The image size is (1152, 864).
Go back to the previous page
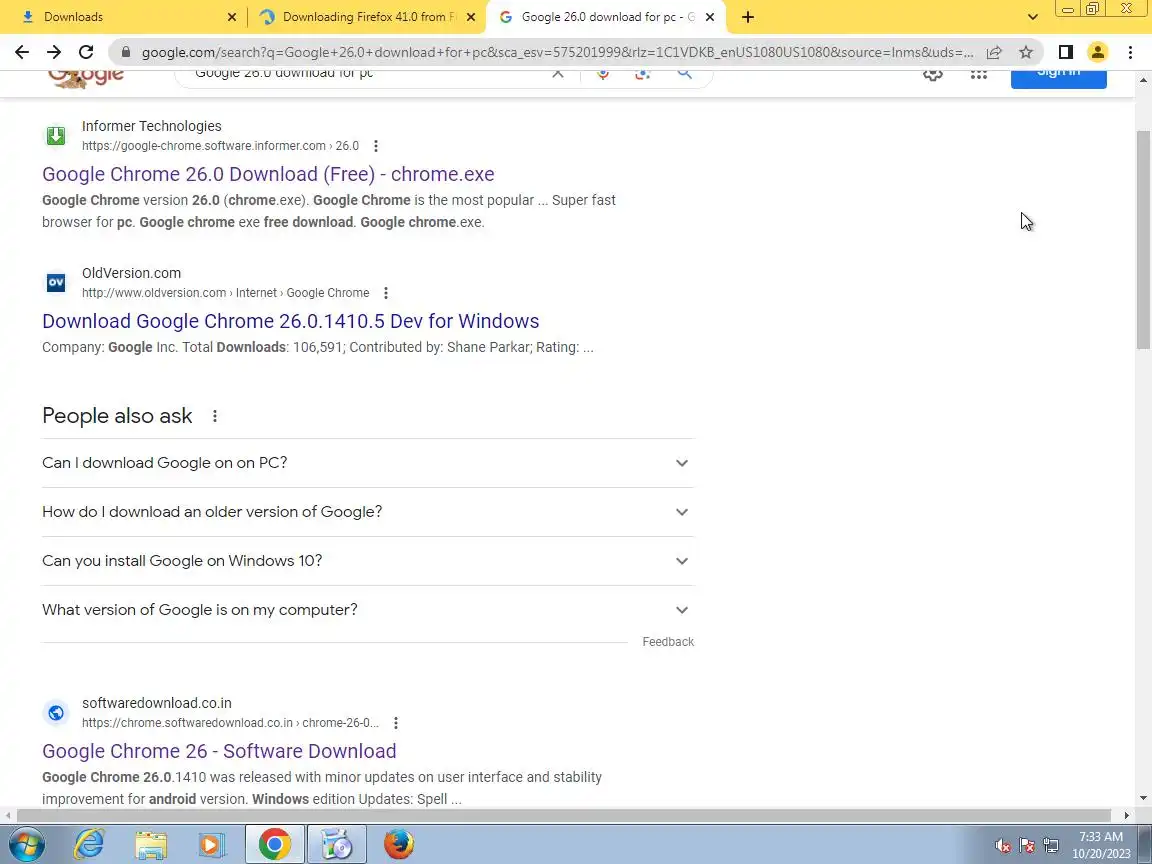click(22, 52)
